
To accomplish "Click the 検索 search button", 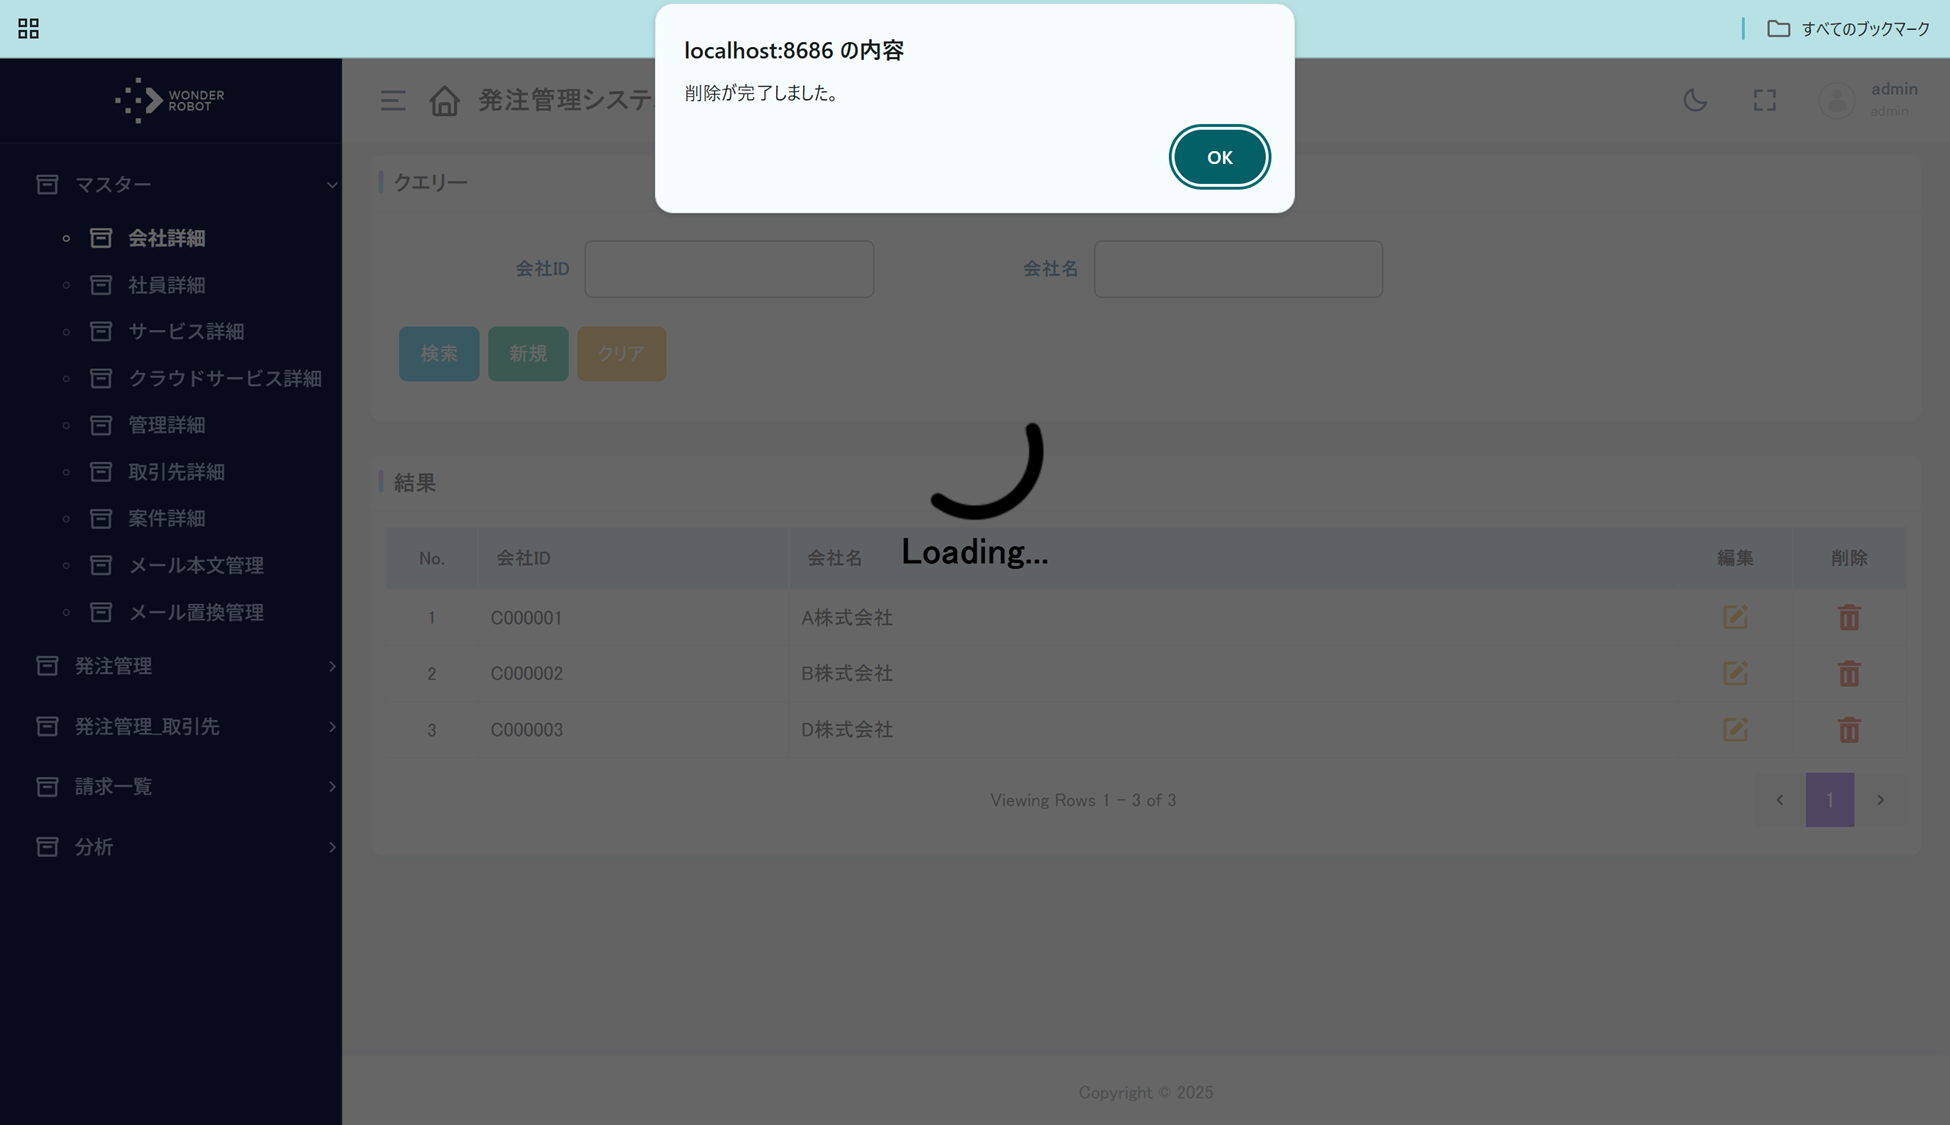I will click(439, 353).
